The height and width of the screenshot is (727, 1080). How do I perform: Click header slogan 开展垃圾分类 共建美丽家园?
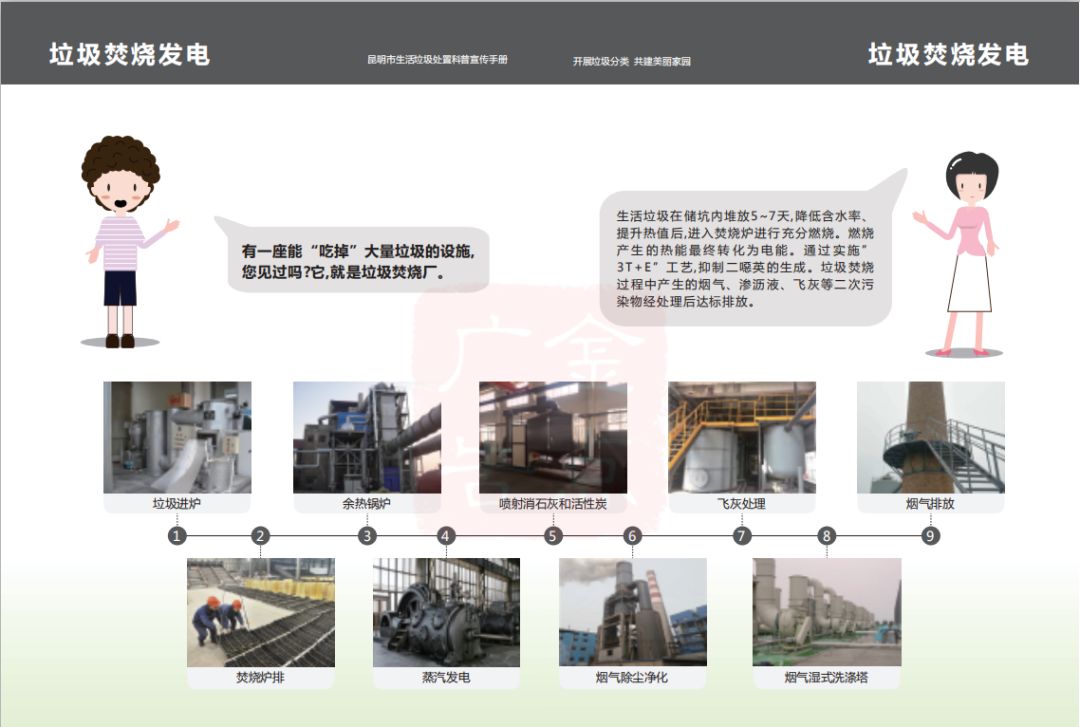tap(631, 61)
